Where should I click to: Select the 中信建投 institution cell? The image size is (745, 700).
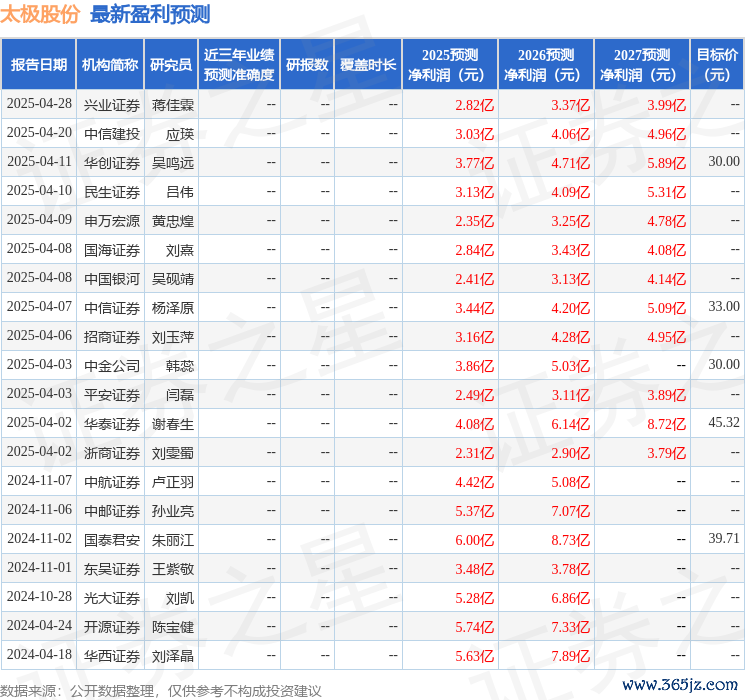pos(112,134)
